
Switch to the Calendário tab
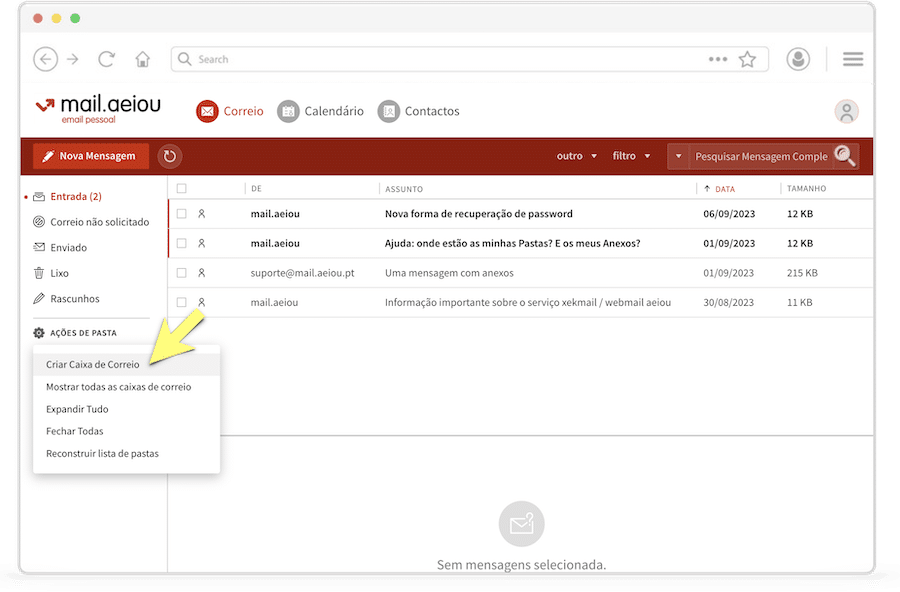point(321,111)
